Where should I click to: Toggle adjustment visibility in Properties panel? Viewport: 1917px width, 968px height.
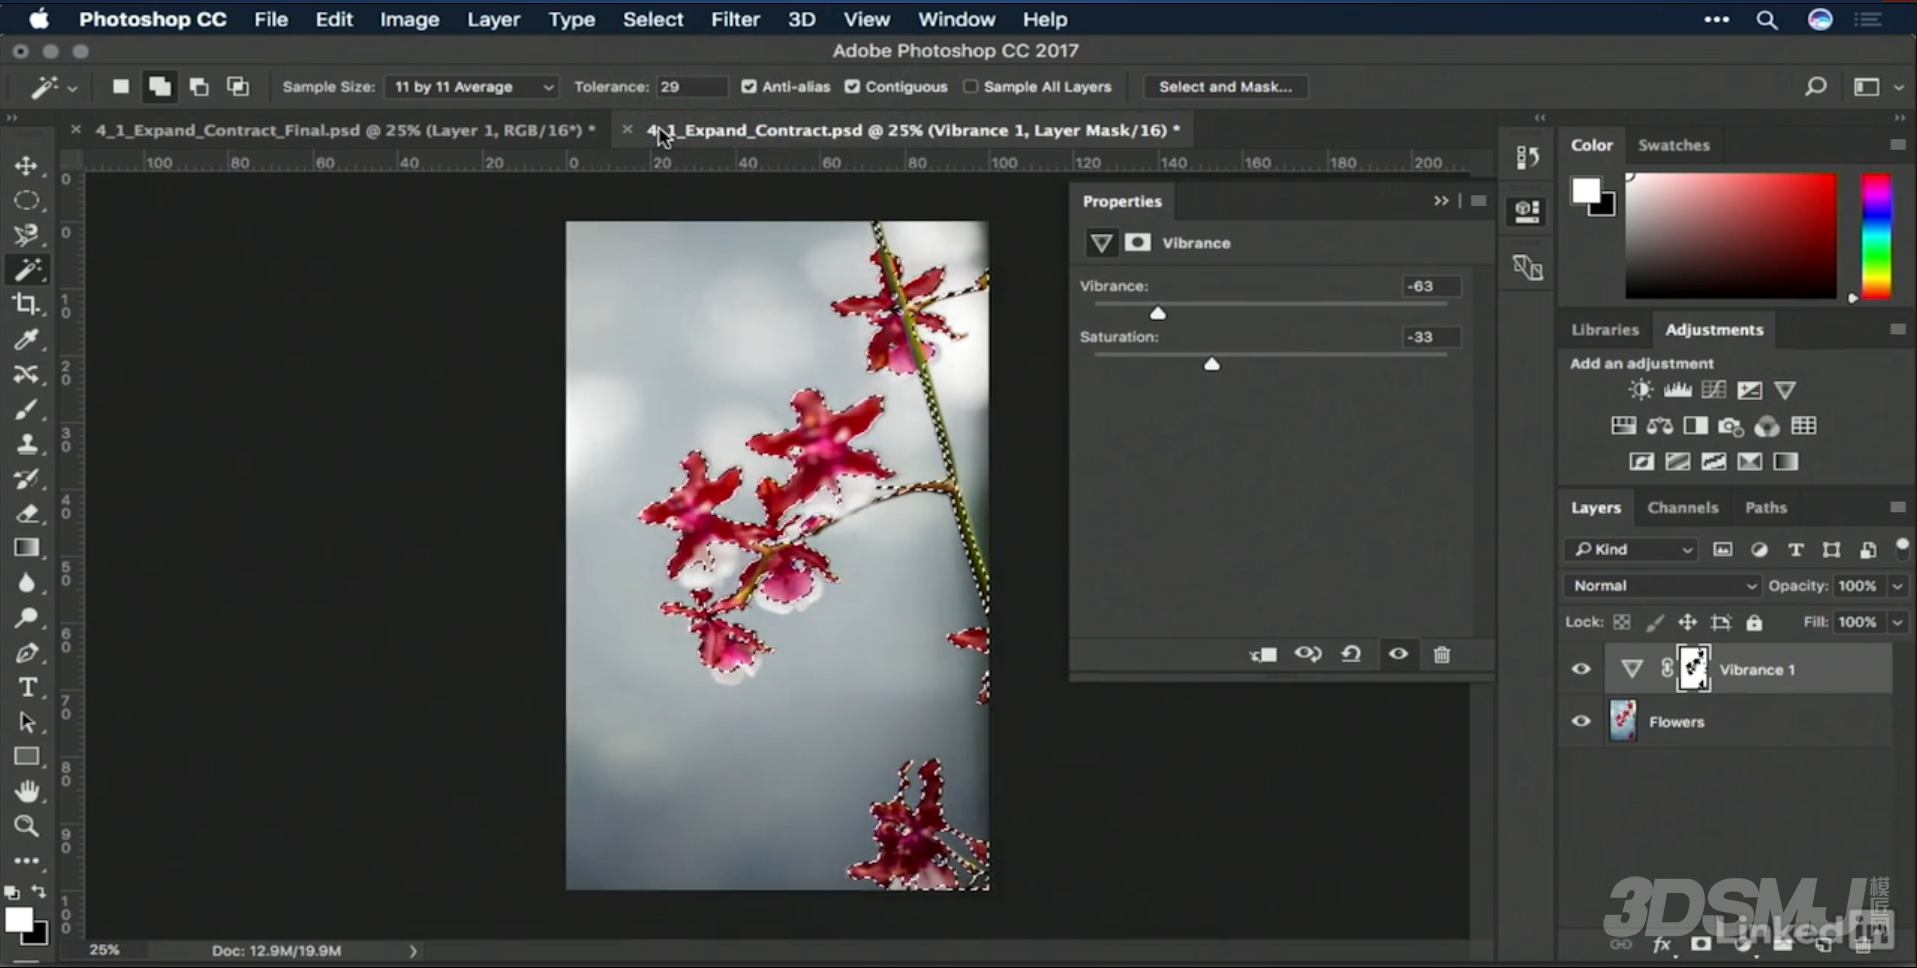(x=1398, y=654)
